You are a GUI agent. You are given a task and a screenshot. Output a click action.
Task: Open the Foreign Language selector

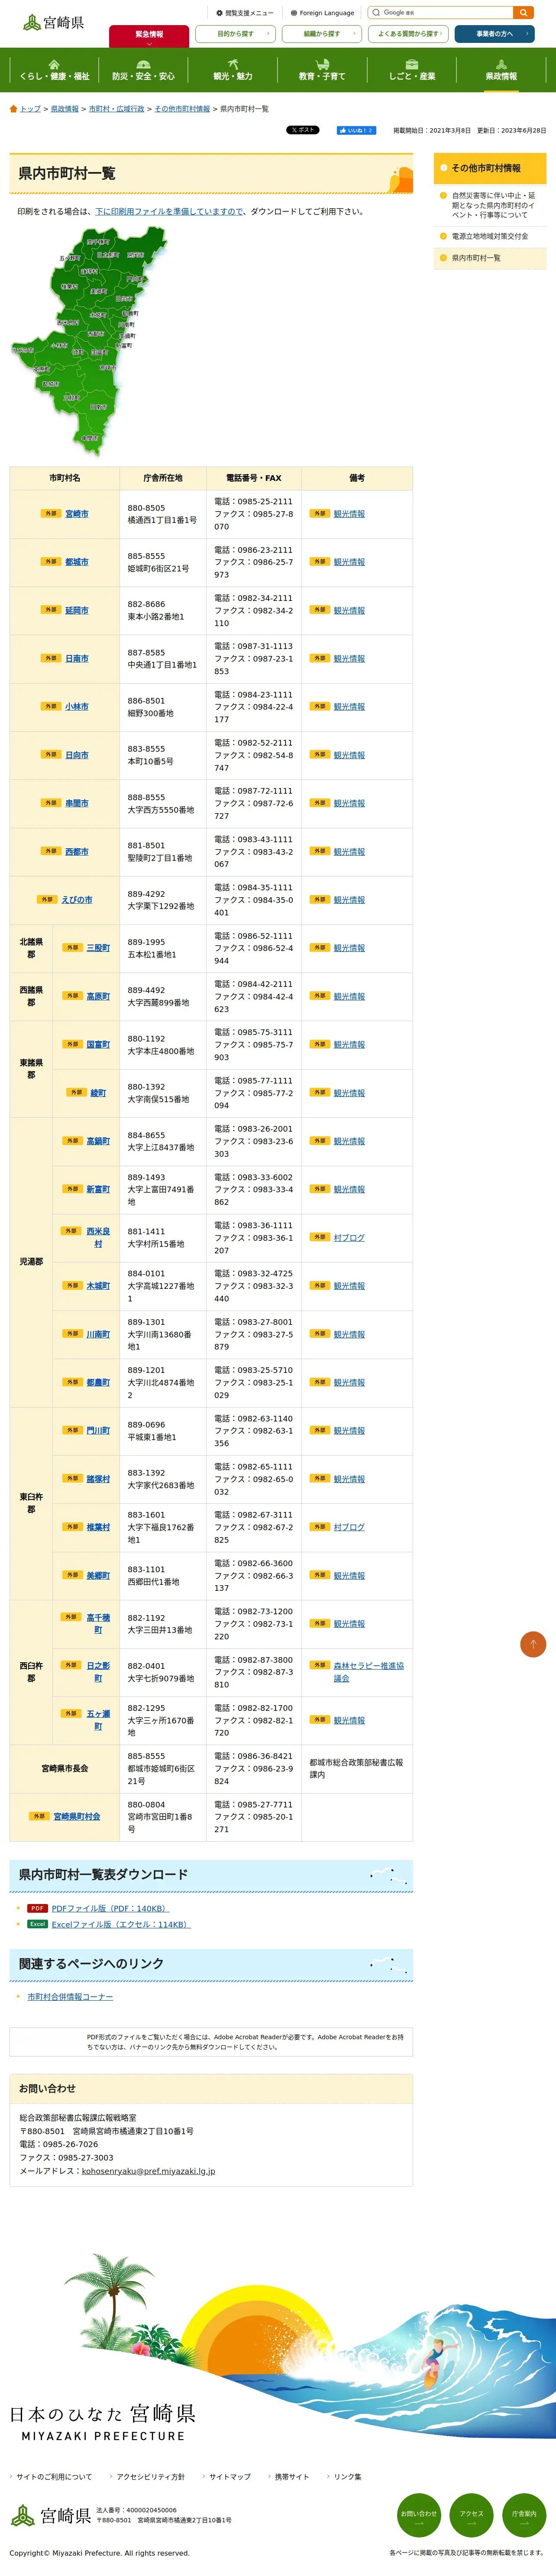click(x=323, y=13)
